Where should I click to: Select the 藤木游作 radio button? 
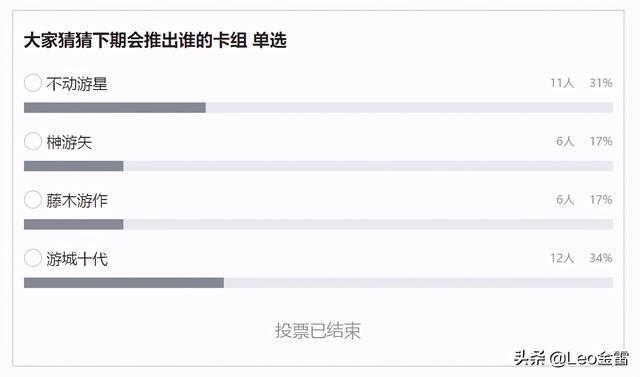click(33, 200)
